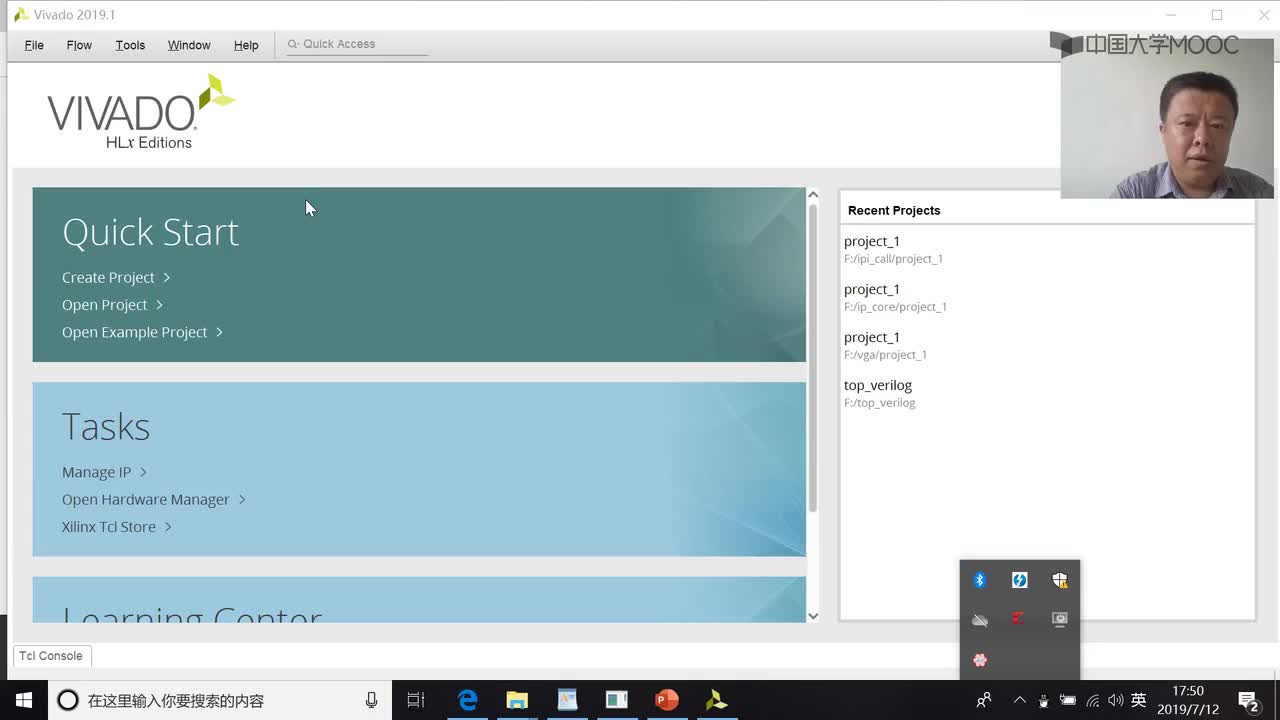
Task: Launch Microsoft Edge from taskbar
Action: coord(467,700)
